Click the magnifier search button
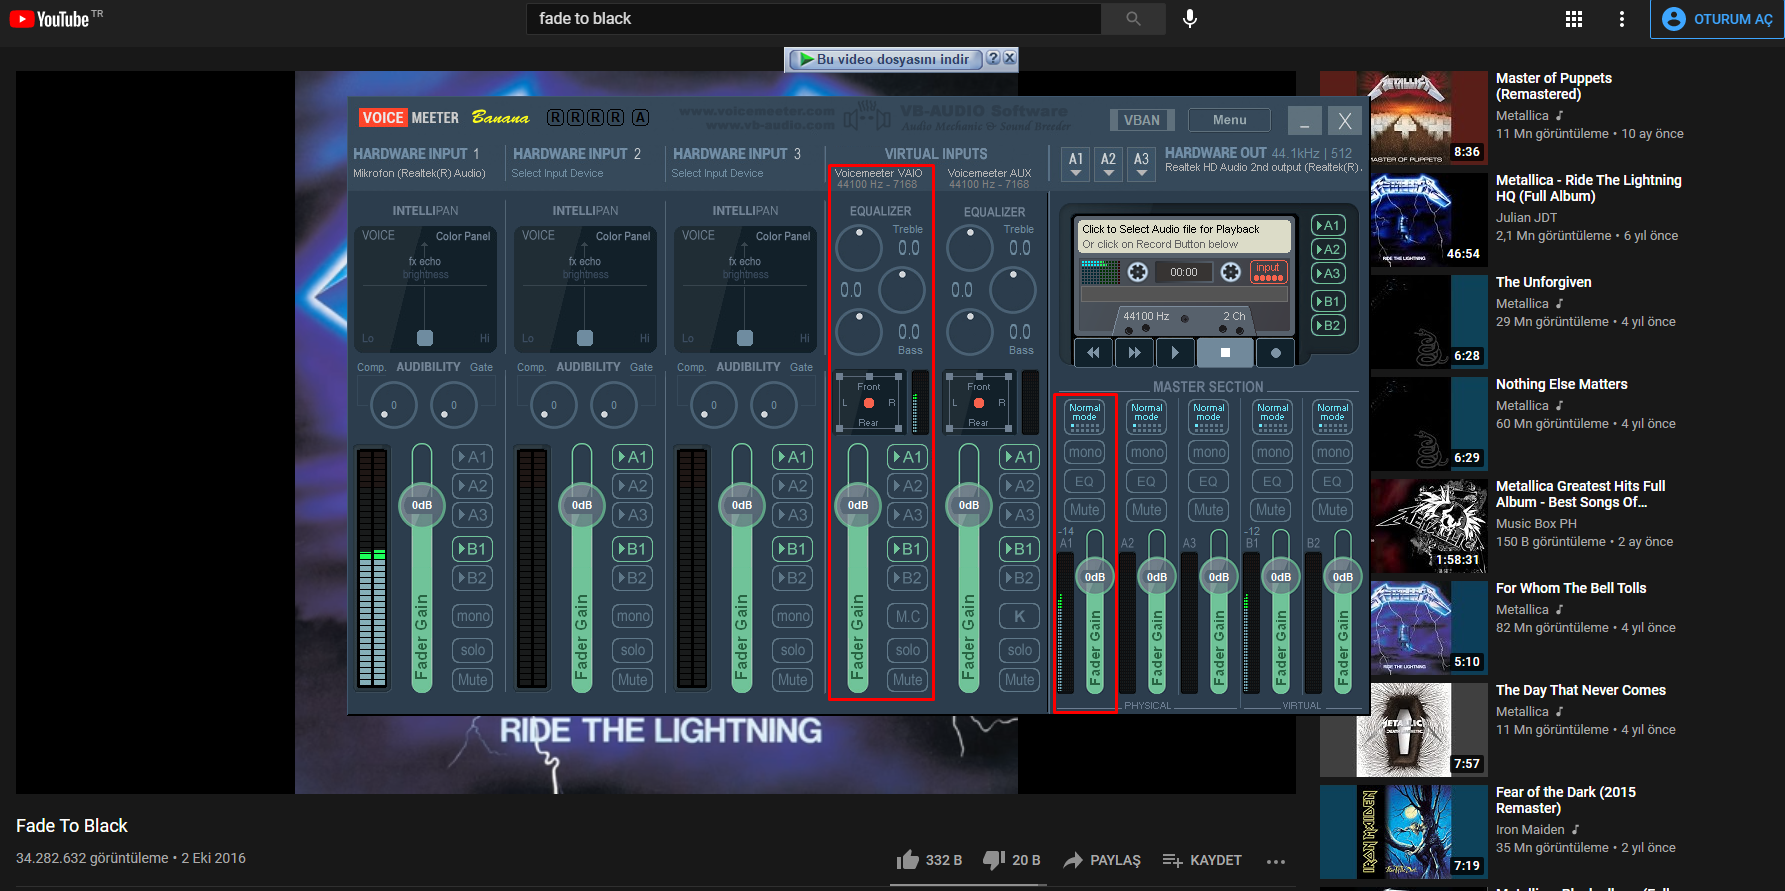 [1133, 19]
